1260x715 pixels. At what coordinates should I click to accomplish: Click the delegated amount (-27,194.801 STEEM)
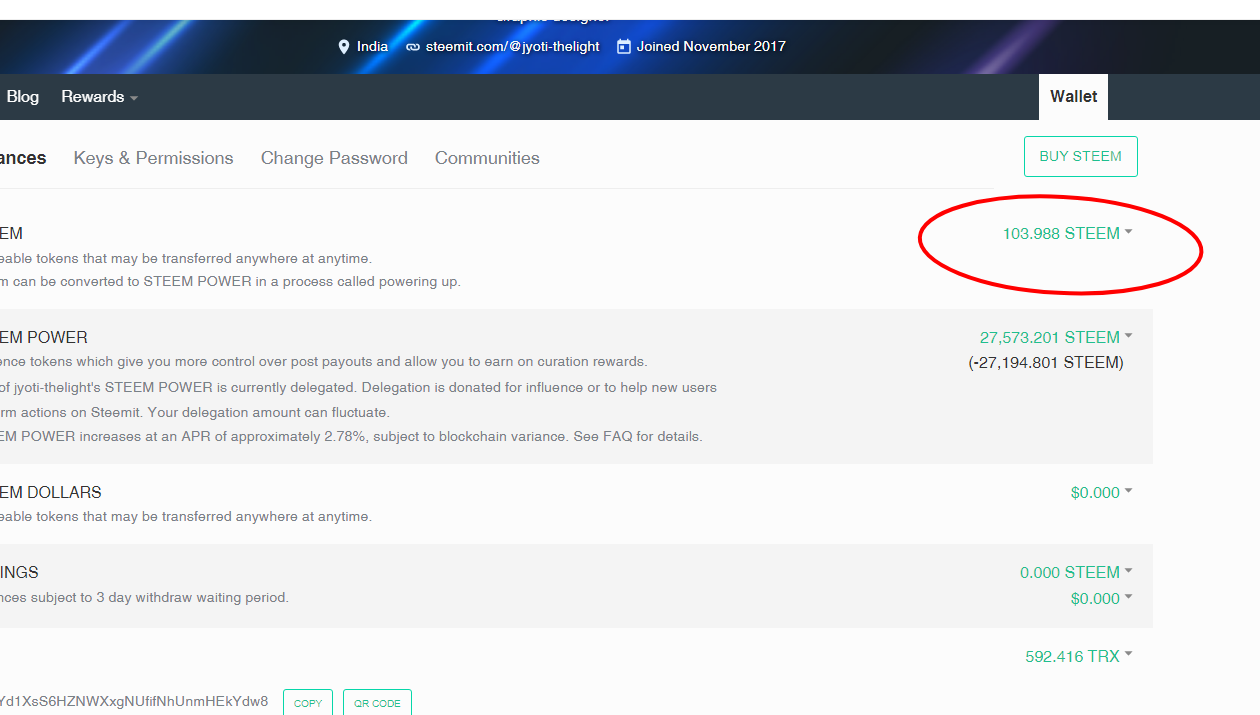click(1046, 362)
